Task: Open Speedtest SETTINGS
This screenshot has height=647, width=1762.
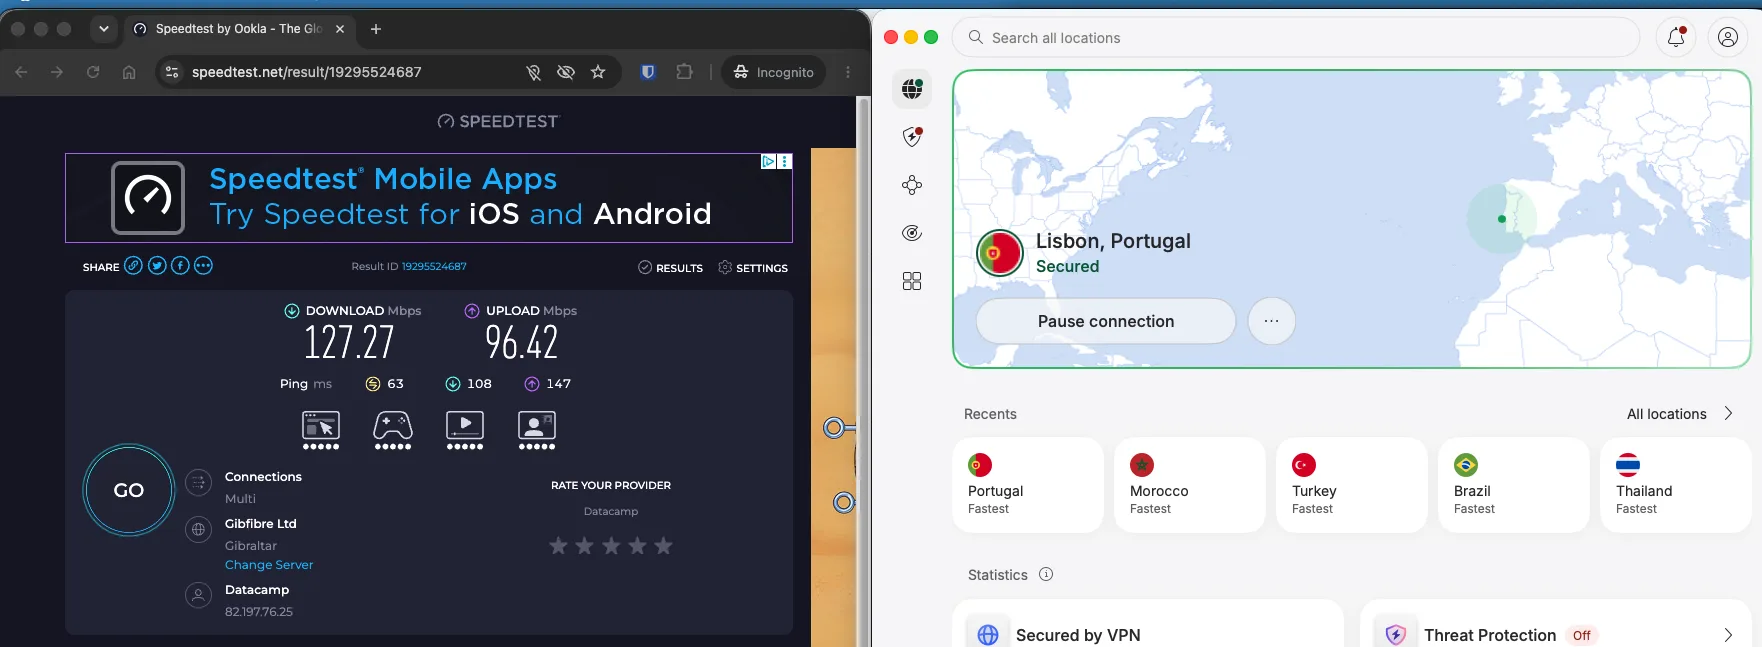Action: click(753, 268)
